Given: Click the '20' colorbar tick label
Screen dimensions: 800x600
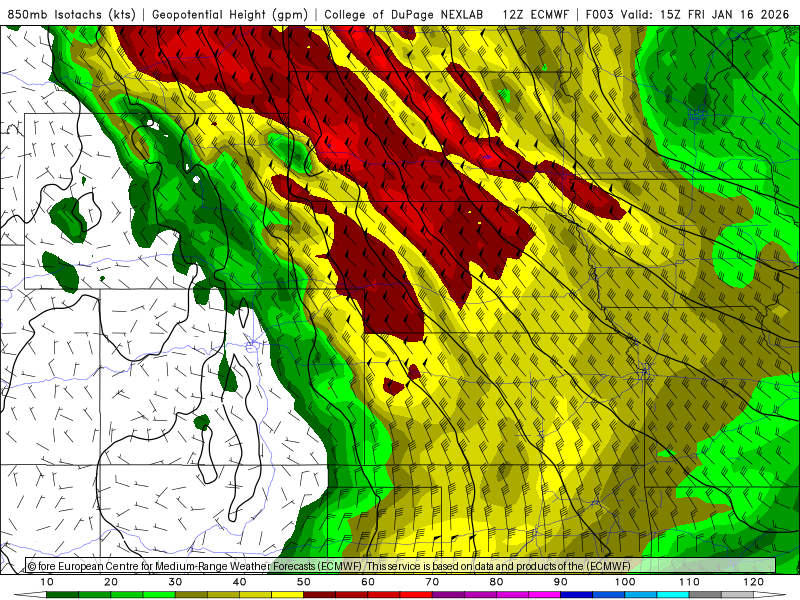Looking at the screenshot, I should pyautogui.click(x=111, y=582).
